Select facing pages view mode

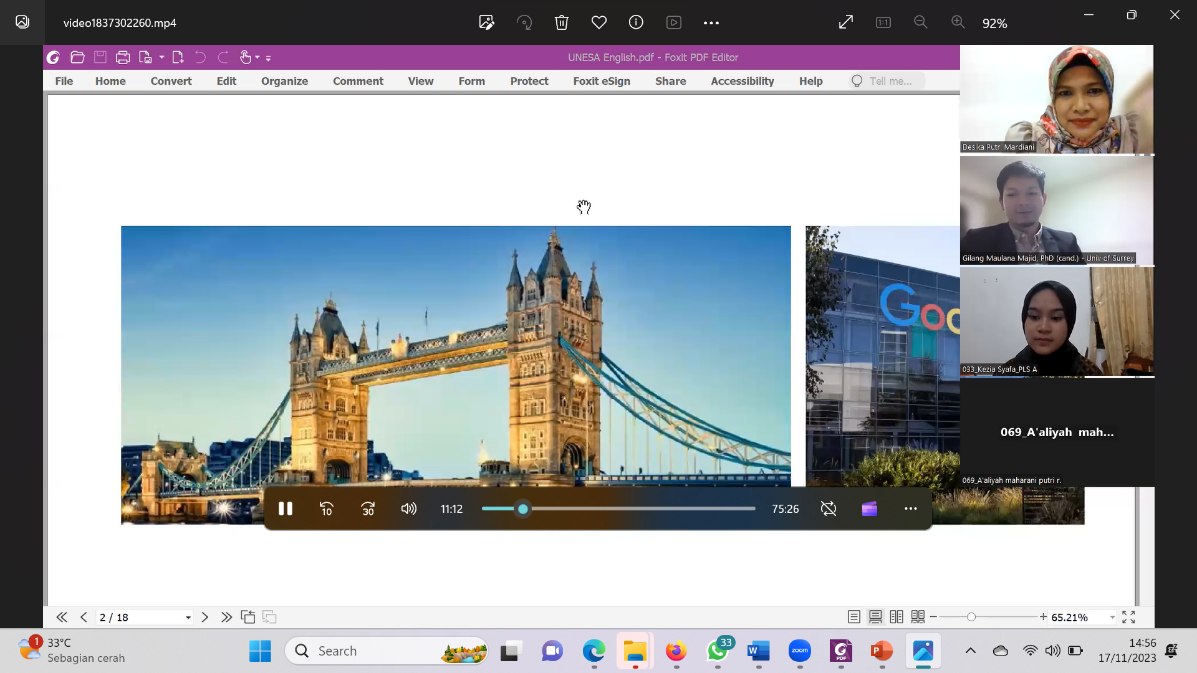click(897, 617)
